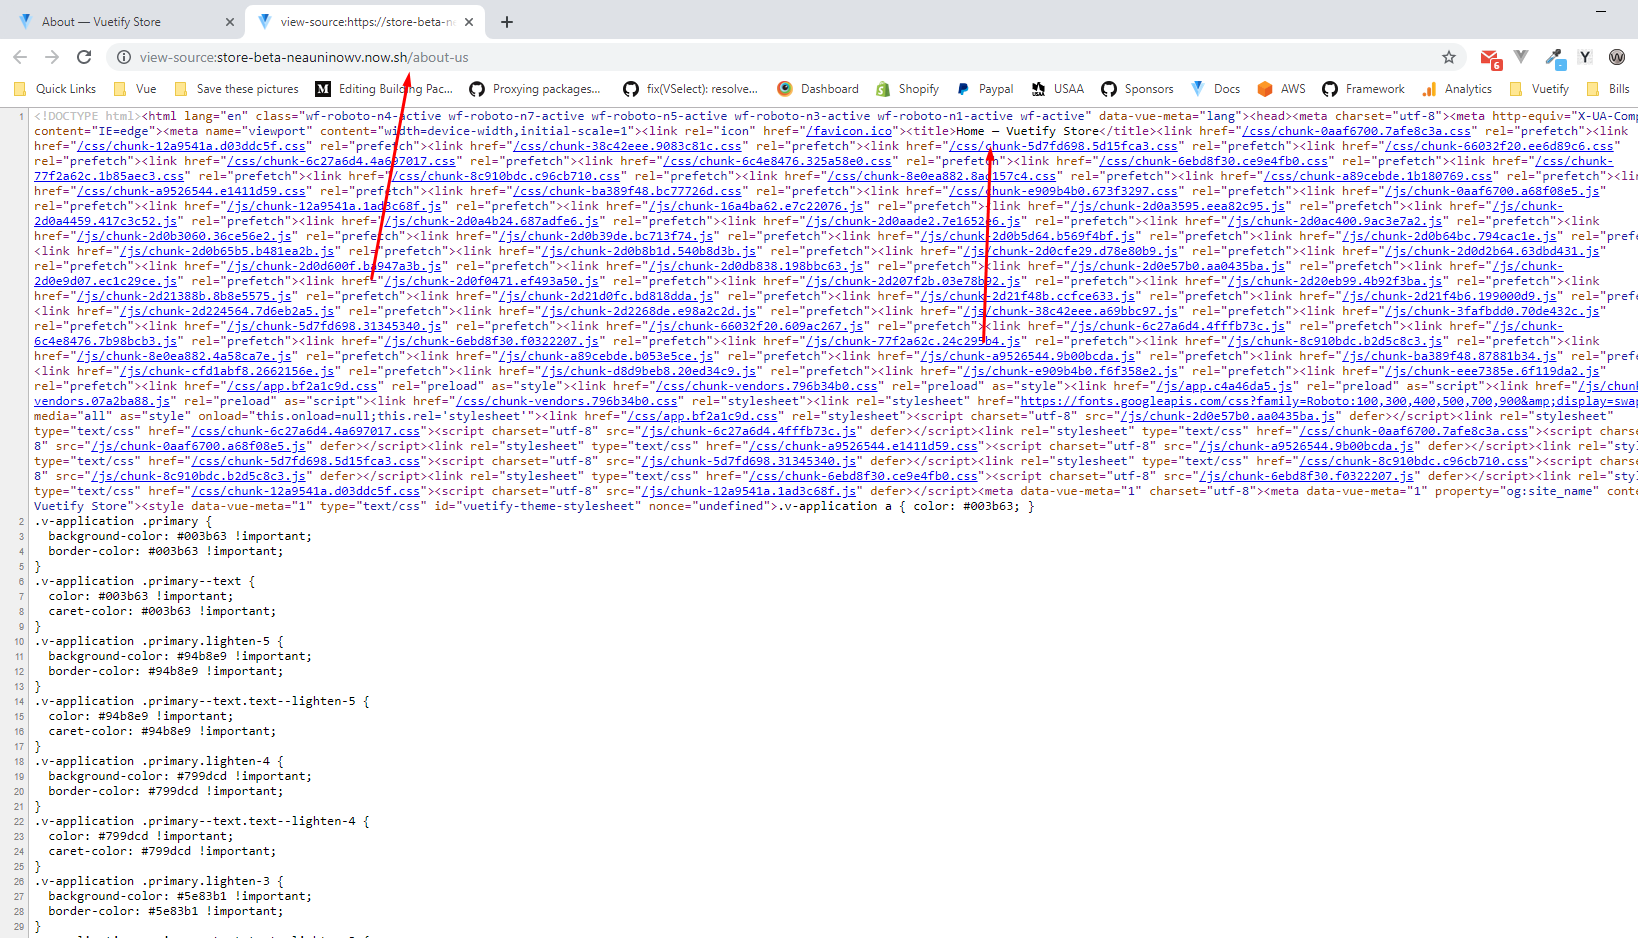Close the About — Vuetify Store tab
Viewport: 1638px width, 938px height.
tap(229, 21)
